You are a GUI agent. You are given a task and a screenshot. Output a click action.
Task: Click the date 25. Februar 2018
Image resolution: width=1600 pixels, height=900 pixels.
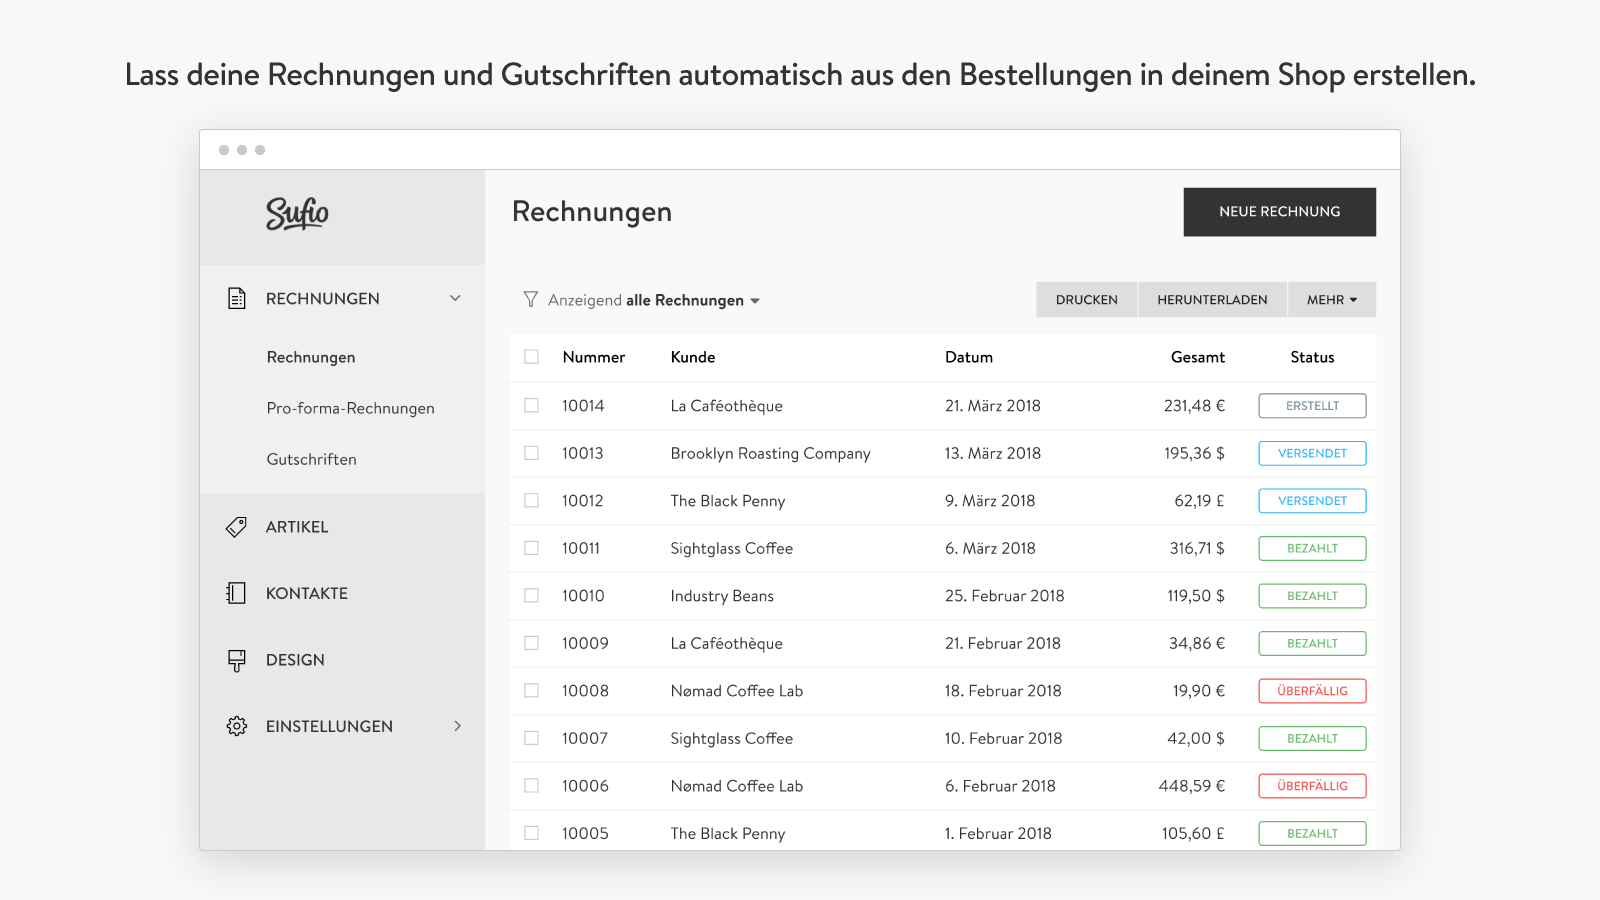1004,595
